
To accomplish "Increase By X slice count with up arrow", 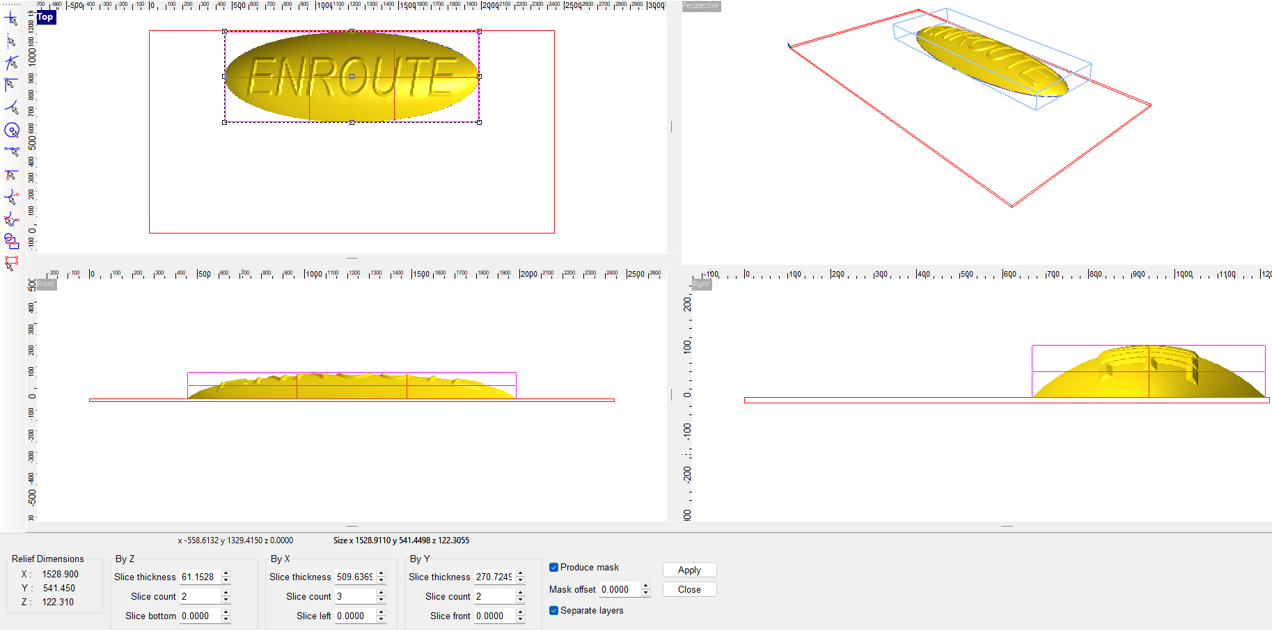I will [x=381, y=593].
